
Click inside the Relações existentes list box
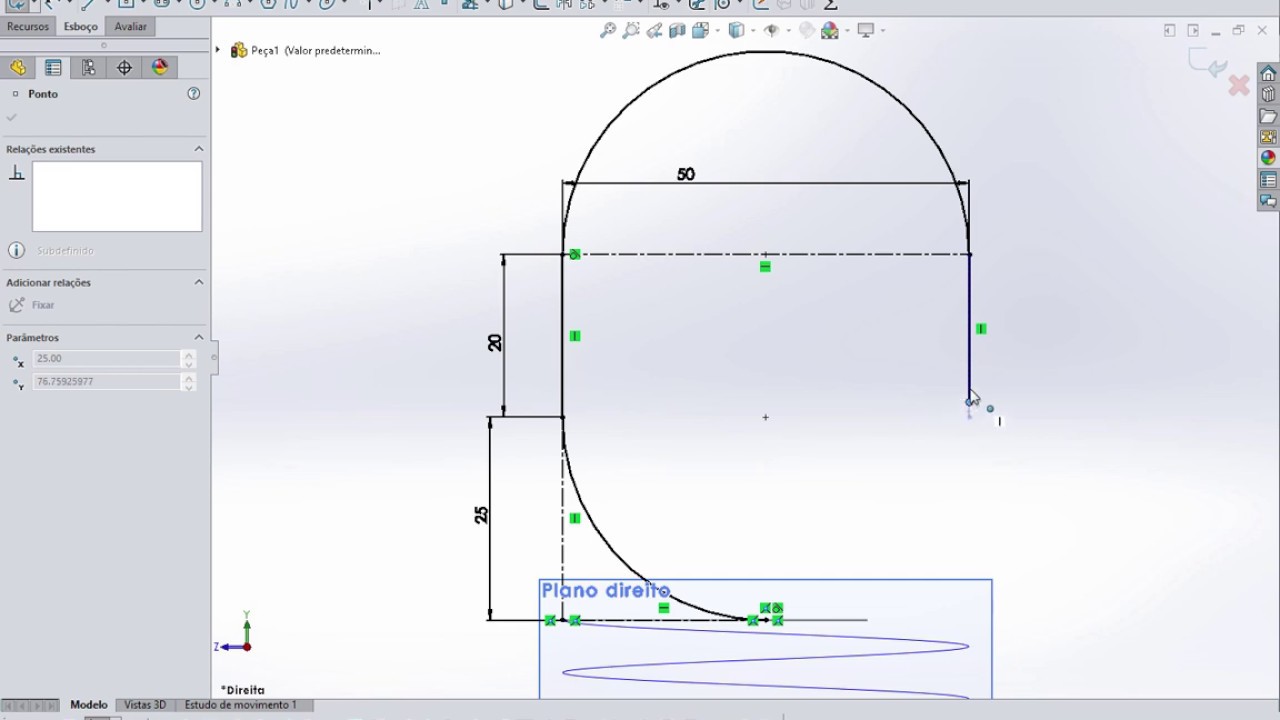point(117,196)
